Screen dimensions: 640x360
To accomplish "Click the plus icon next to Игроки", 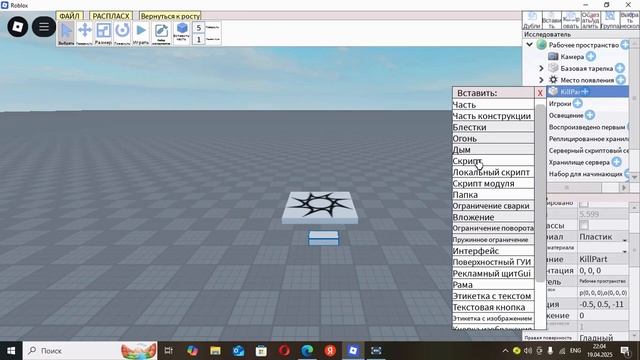I will pos(577,103).
